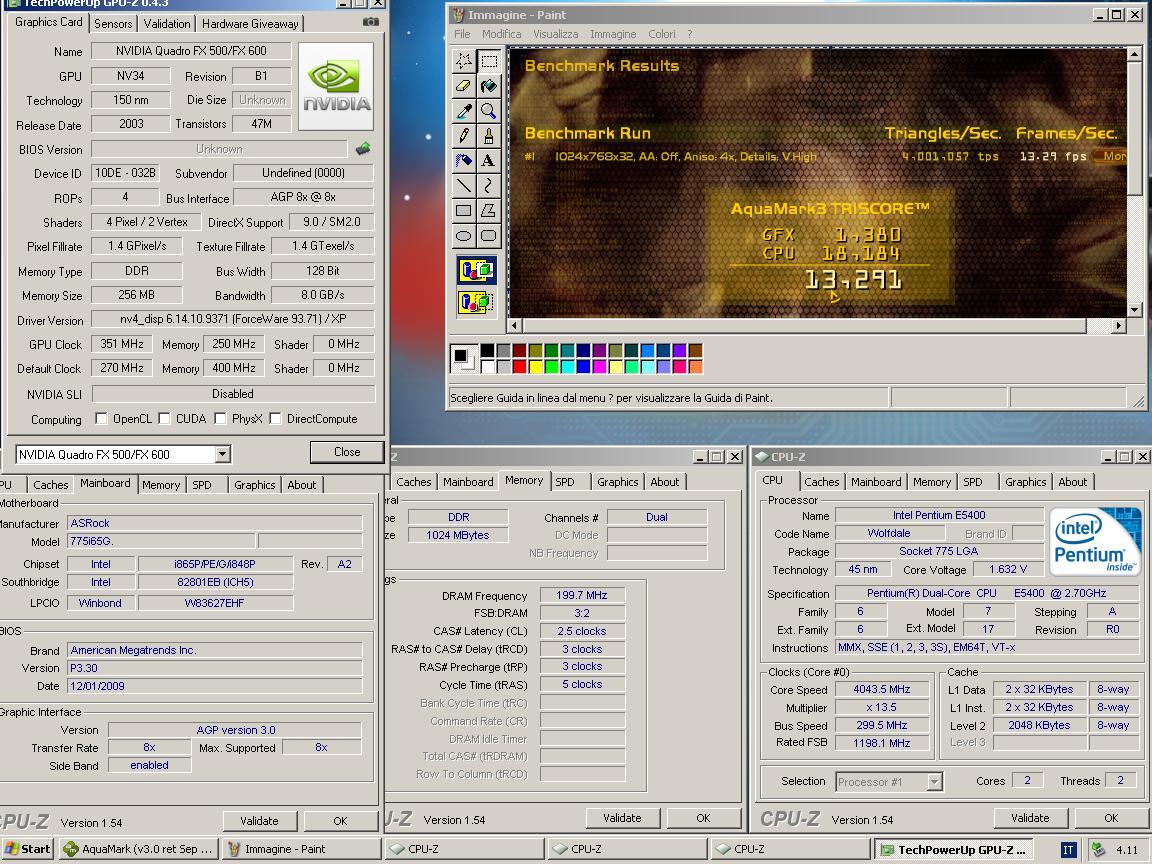Open the File menu in Paint

click(x=462, y=34)
